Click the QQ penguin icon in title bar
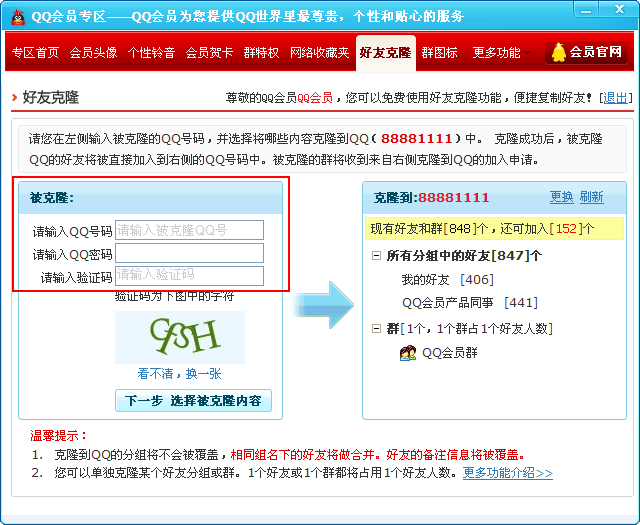The height and width of the screenshot is (525, 640). tap(17, 16)
